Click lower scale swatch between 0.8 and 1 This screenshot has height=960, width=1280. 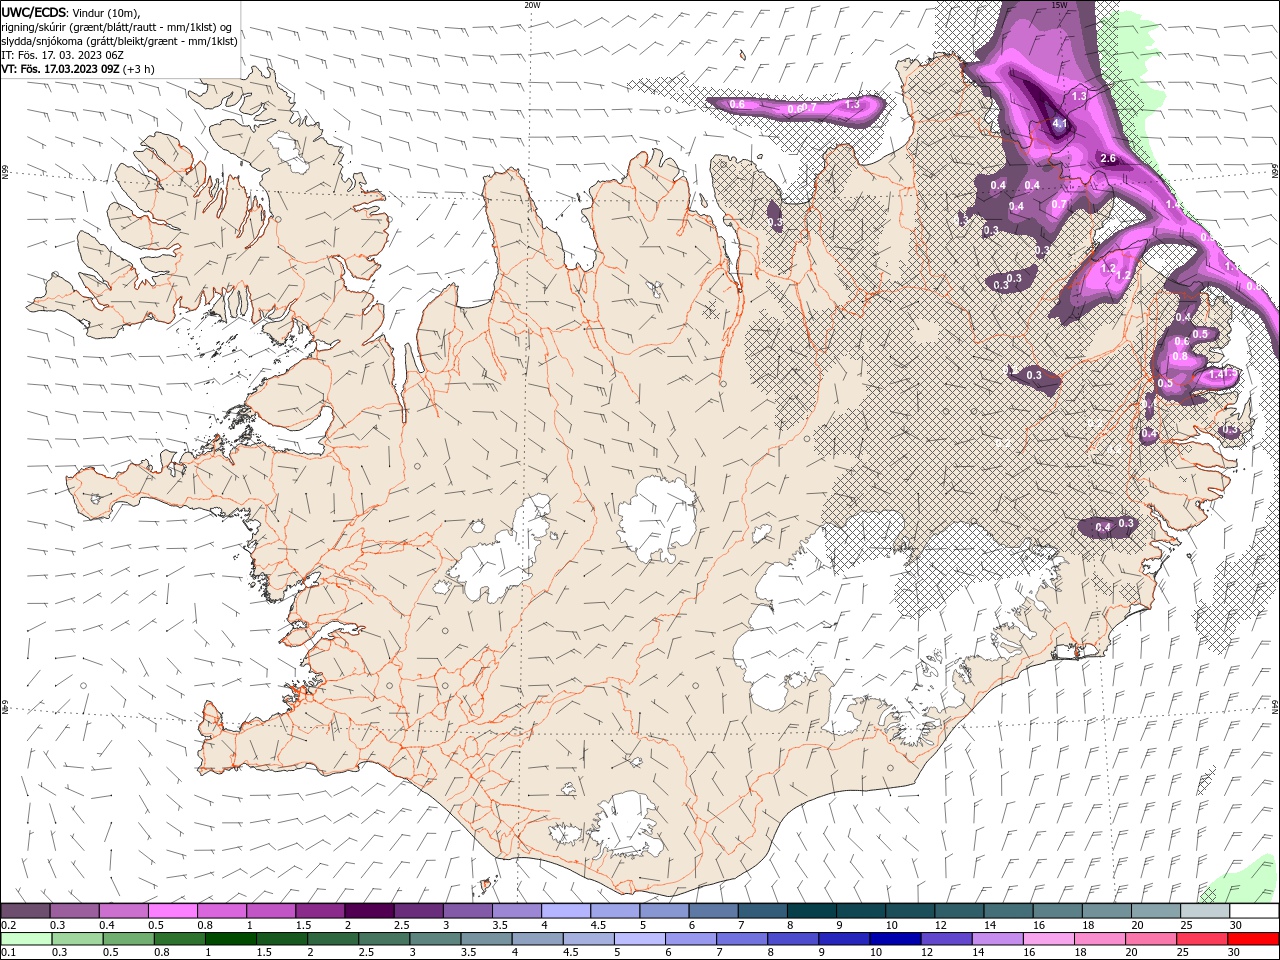[180, 939]
